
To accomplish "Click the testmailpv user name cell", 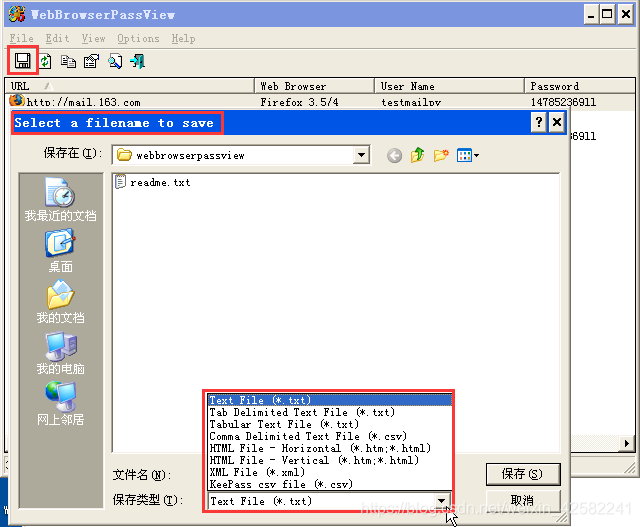I will point(411,102).
